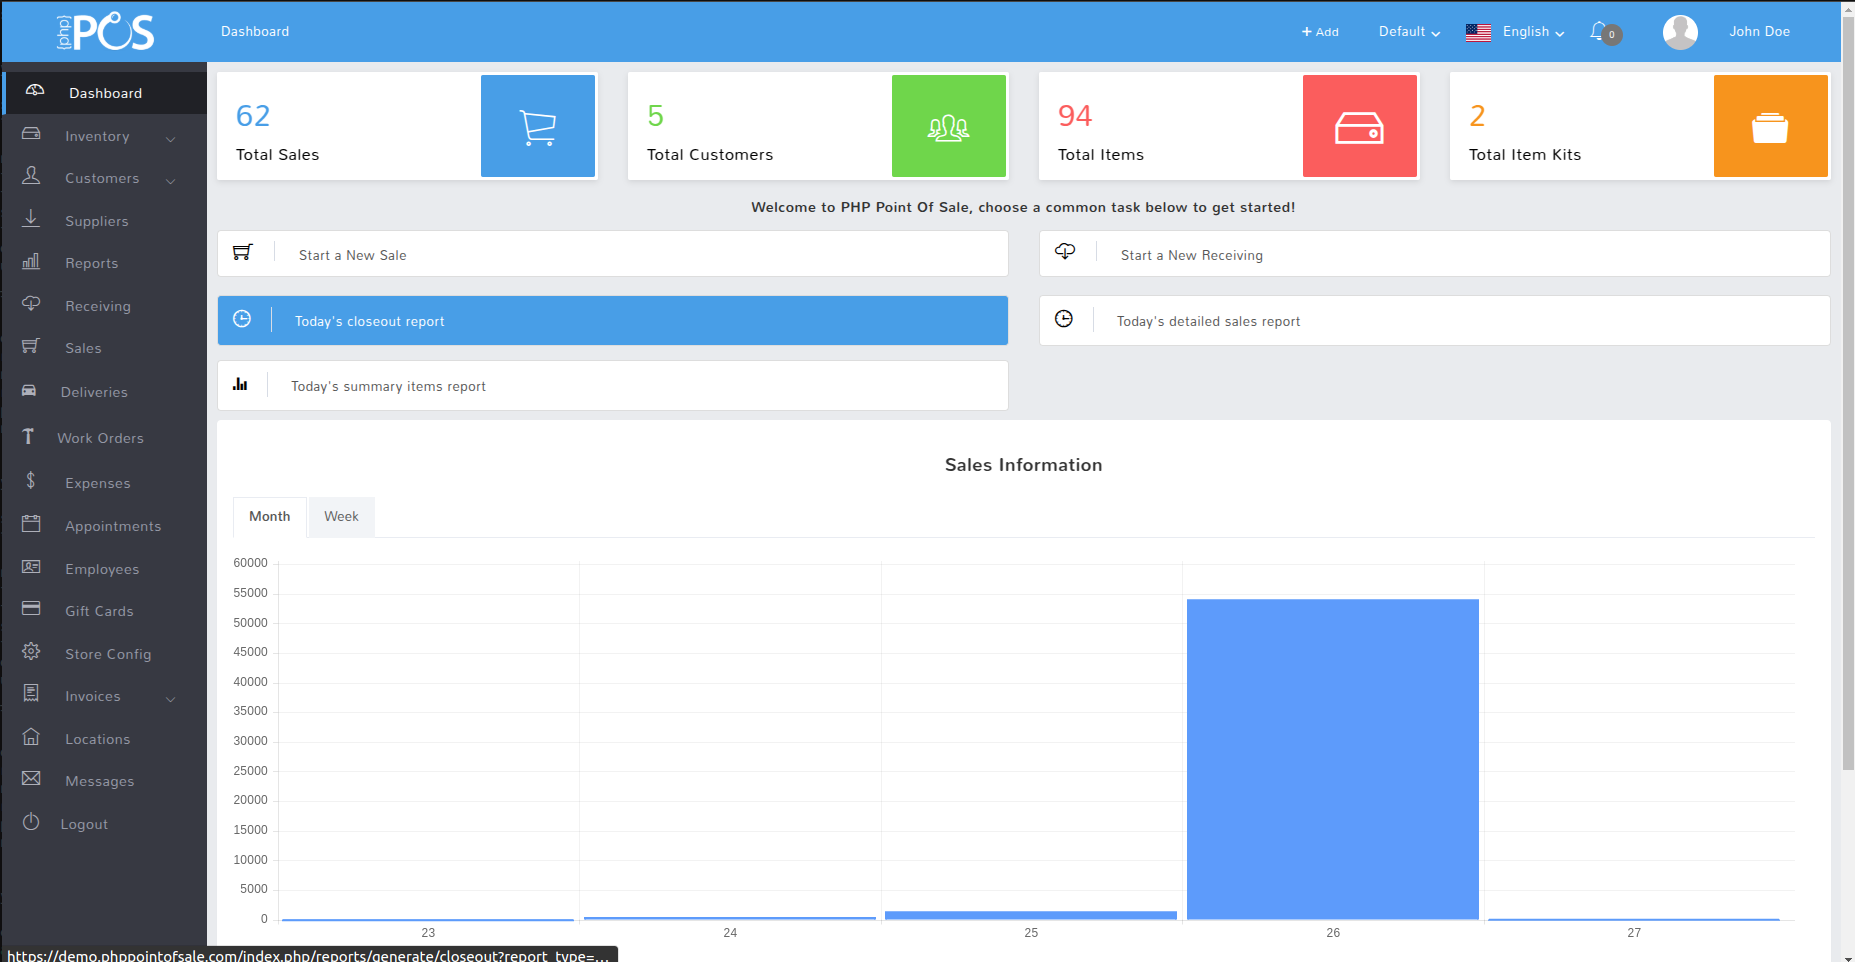Expand the Invoices sidebar submenu

(170, 698)
